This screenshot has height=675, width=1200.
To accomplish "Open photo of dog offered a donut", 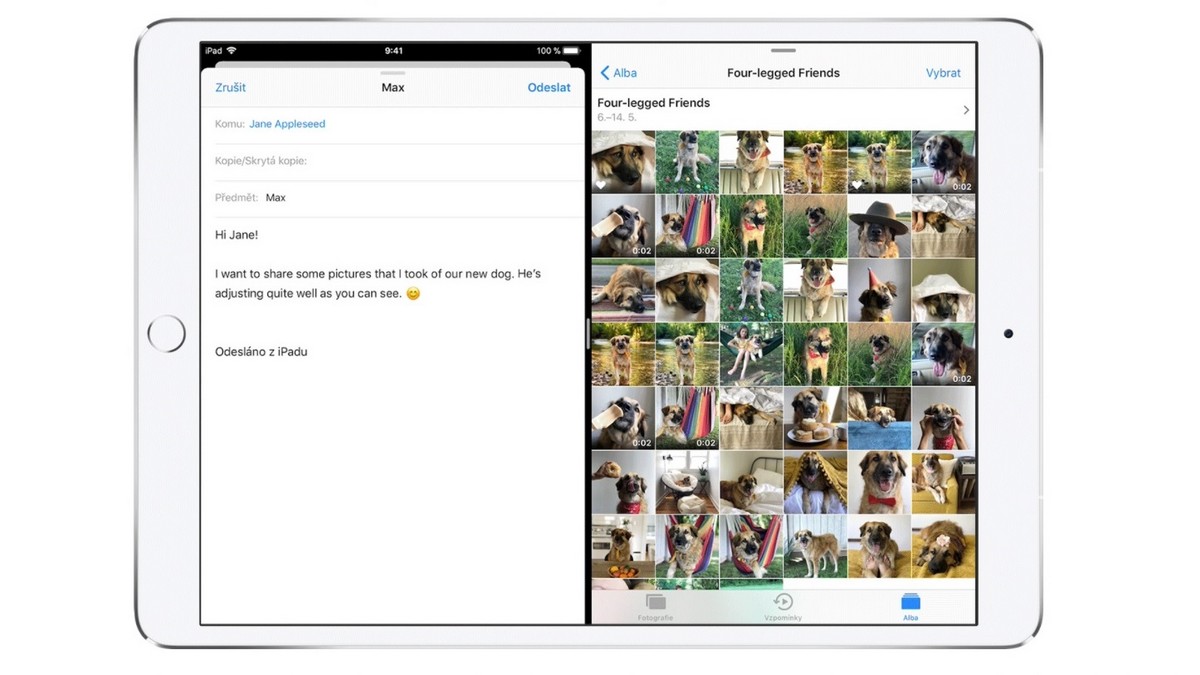I will coord(623,482).
